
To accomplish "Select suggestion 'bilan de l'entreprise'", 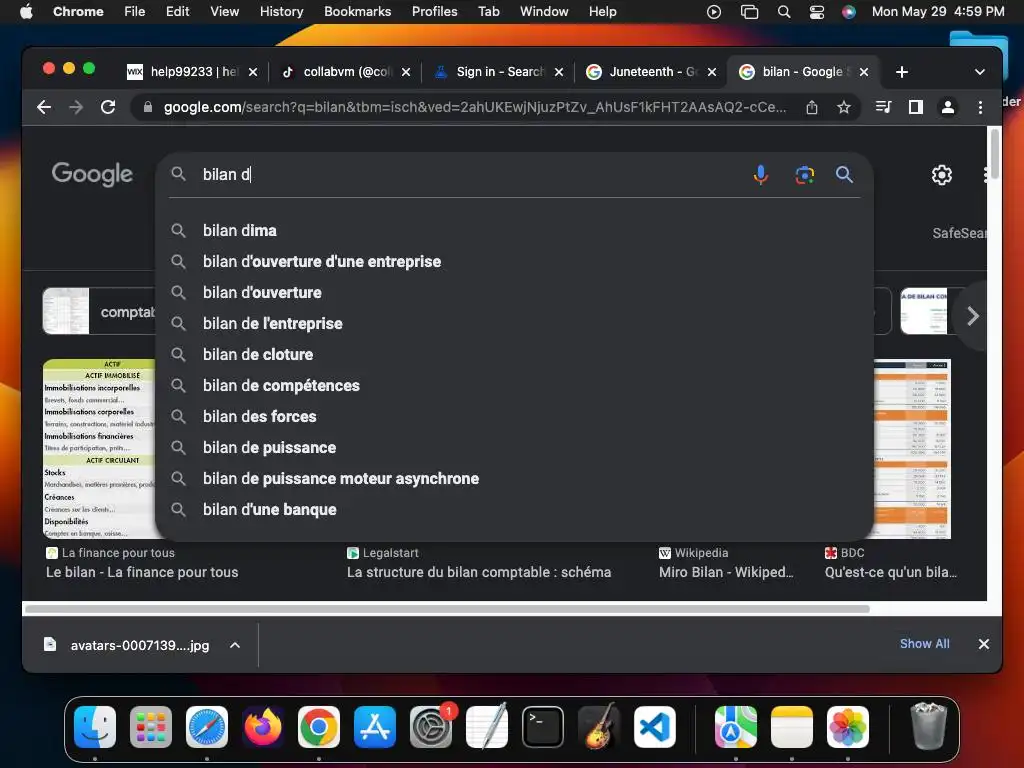I will pos(515,323).
